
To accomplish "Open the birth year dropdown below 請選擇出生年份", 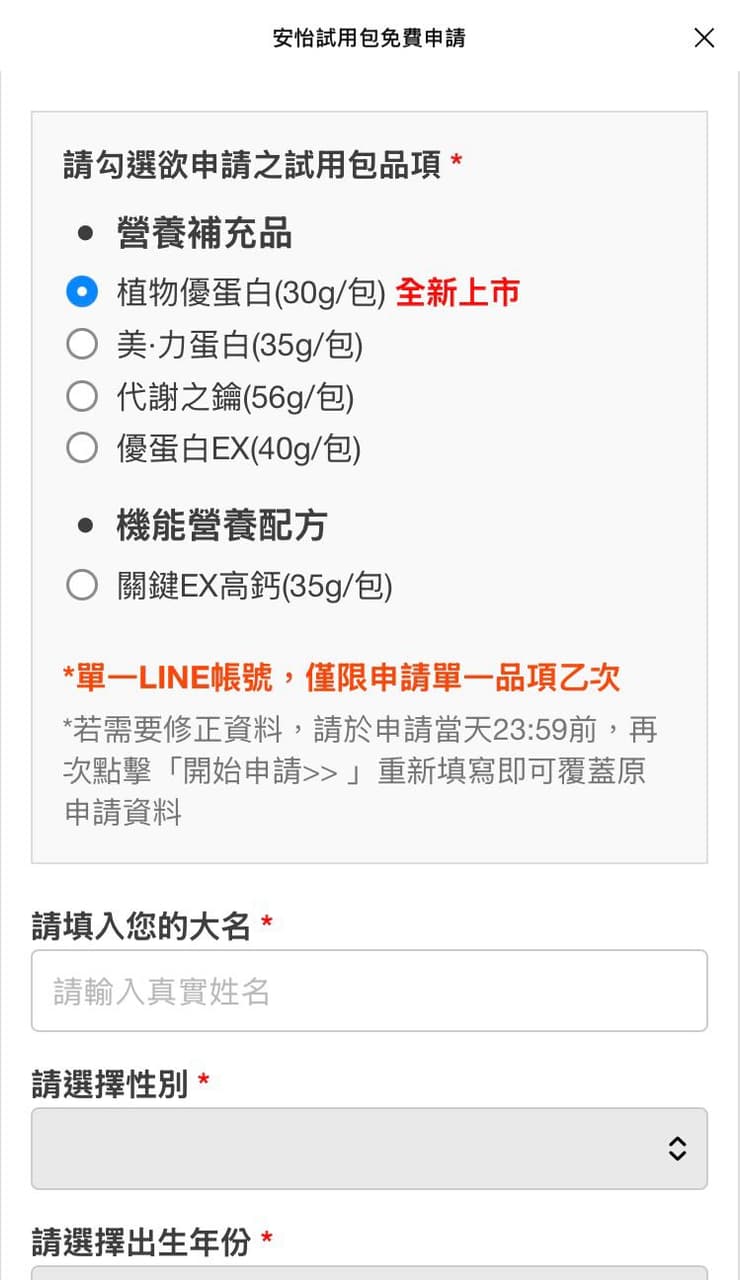I will tap(369, 1272).
